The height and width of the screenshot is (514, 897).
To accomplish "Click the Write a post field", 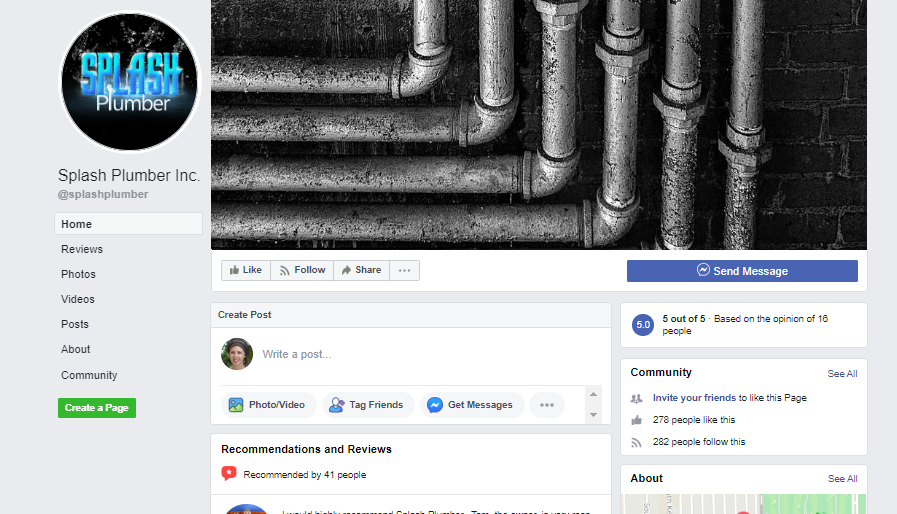I will (x=297, y=354).
